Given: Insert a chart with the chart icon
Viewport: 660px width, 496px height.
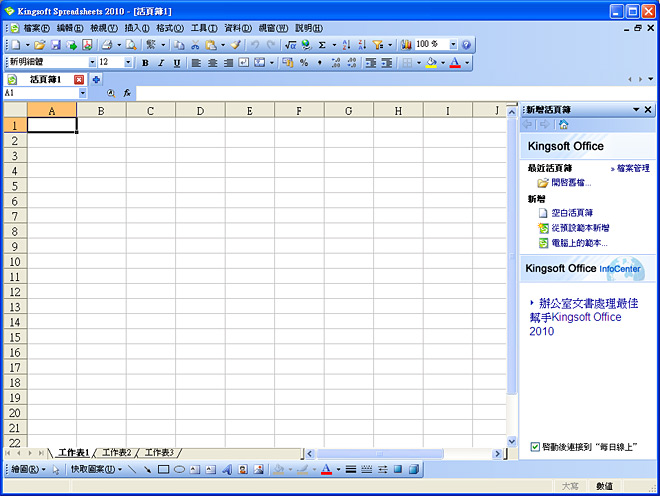Looking at the screenshot, I should pyautogui.click(x=406, y=45).
